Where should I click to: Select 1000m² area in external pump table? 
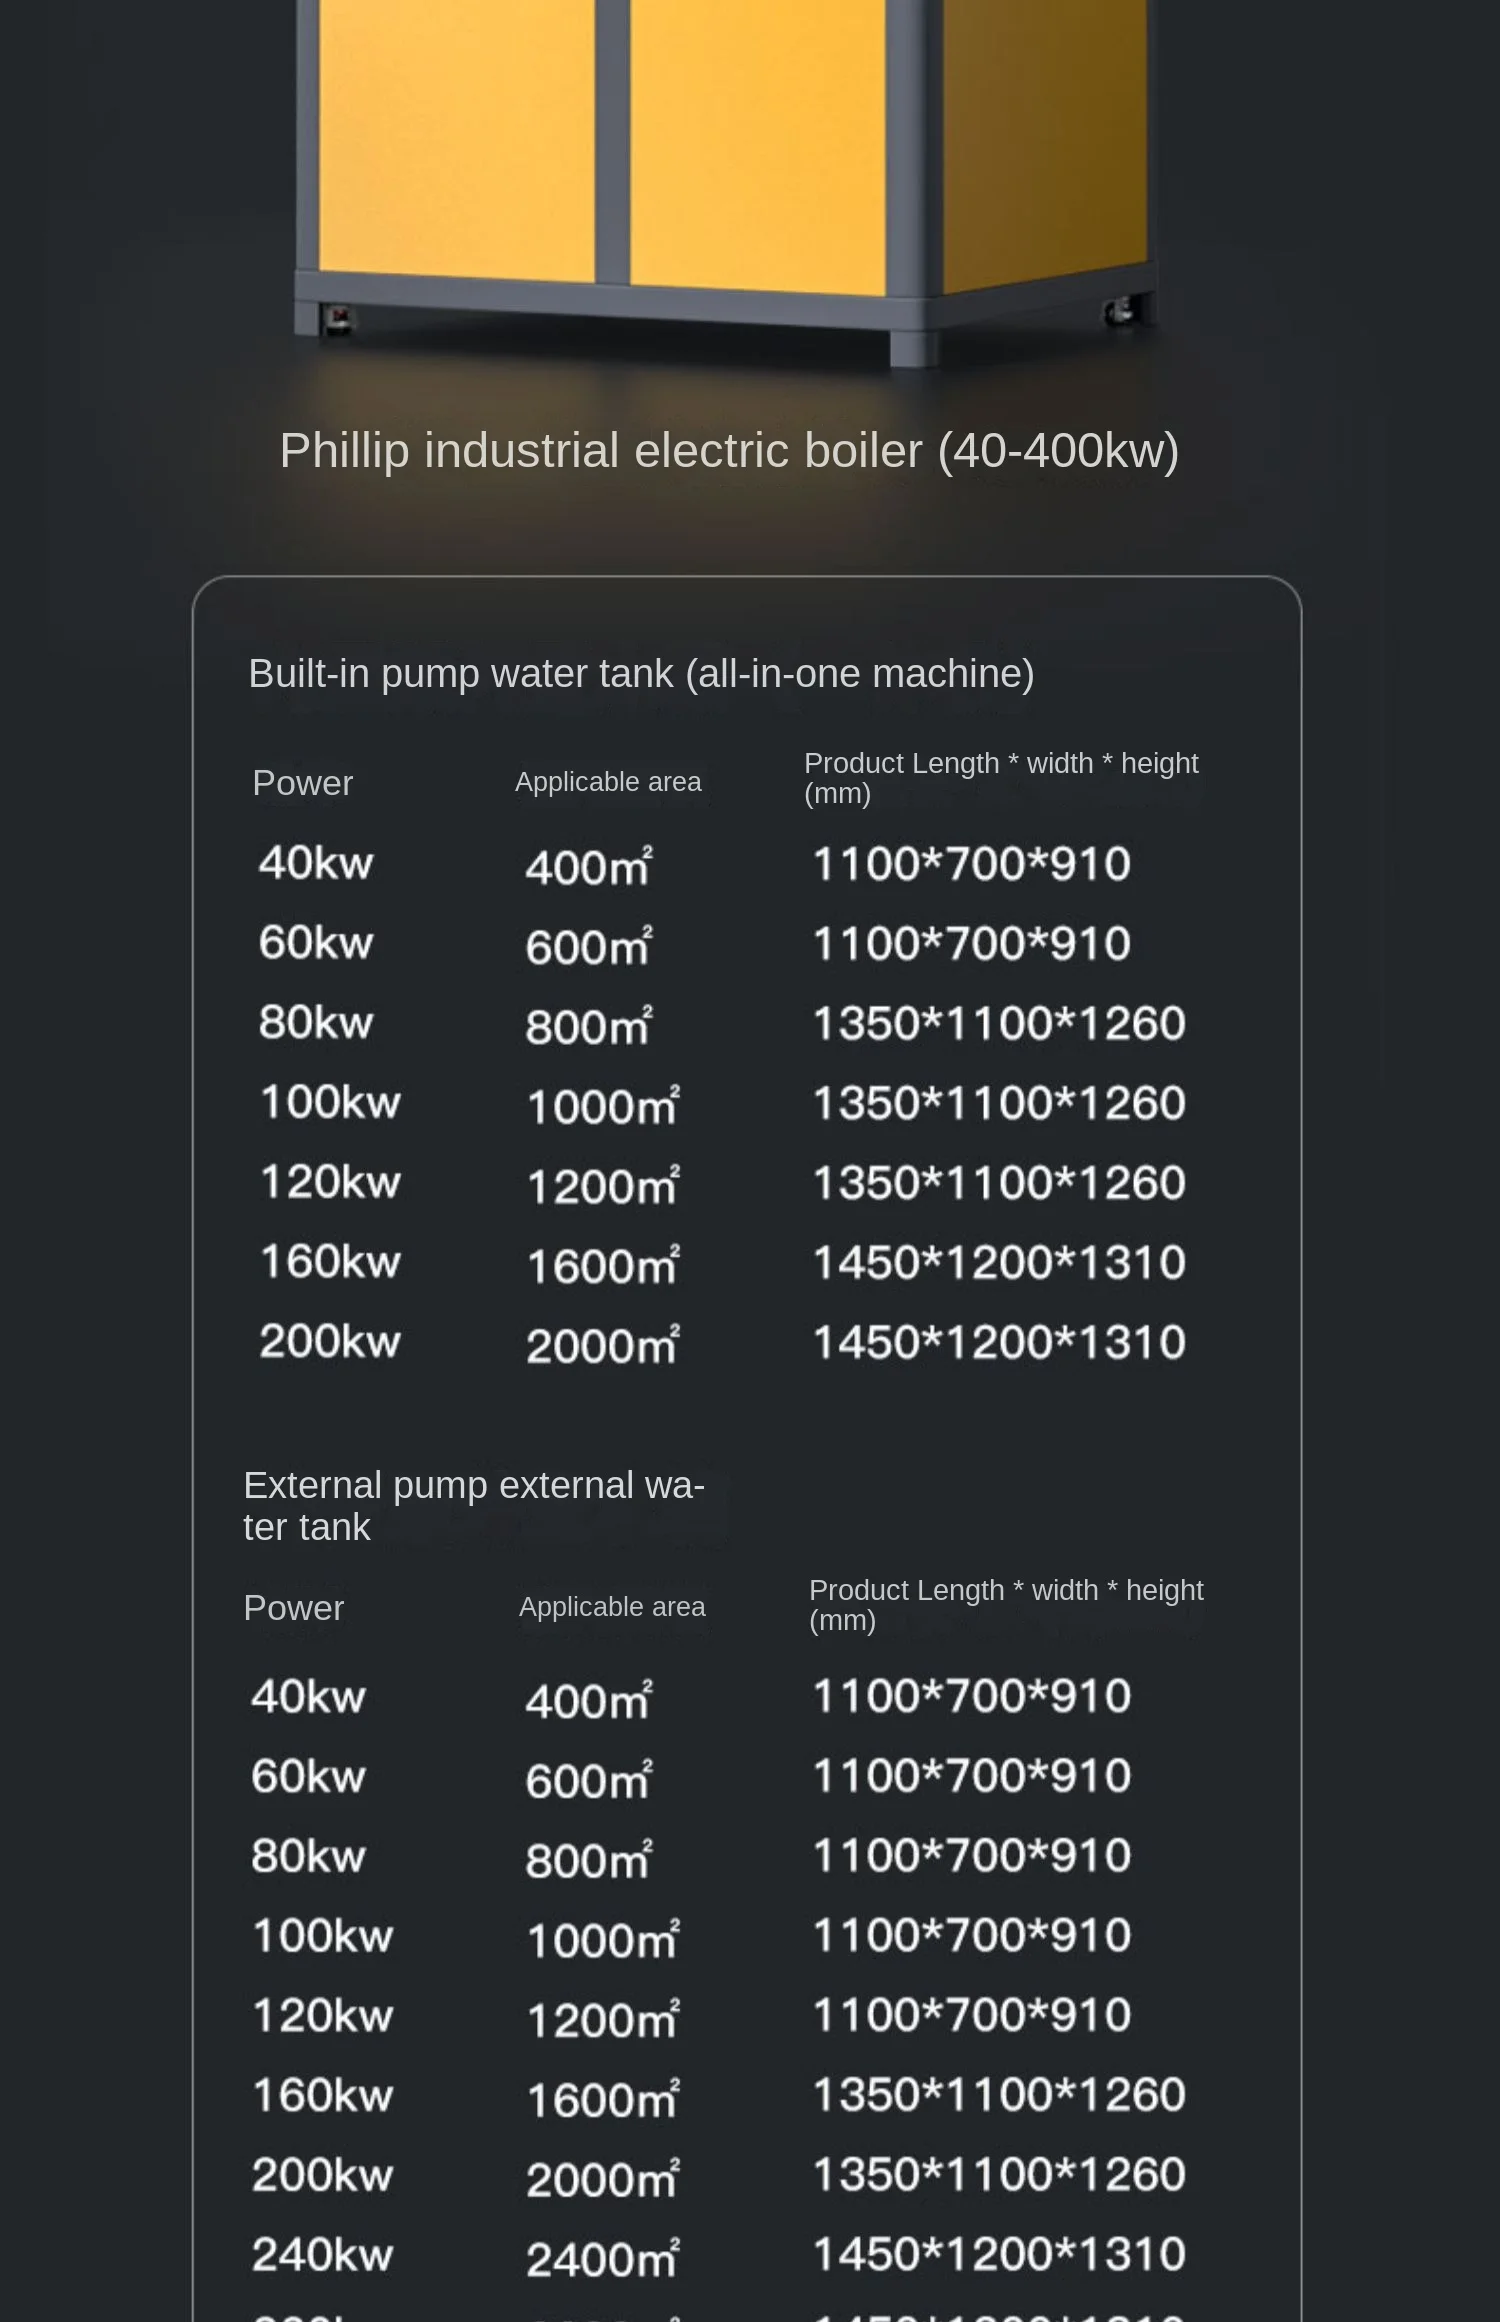pos(603,1940)
